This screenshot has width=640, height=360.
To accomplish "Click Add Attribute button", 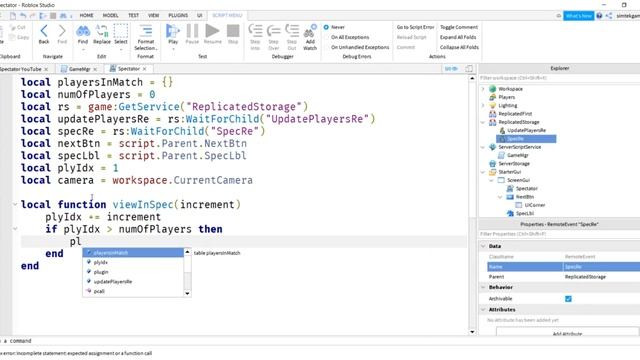I will 567,333.
